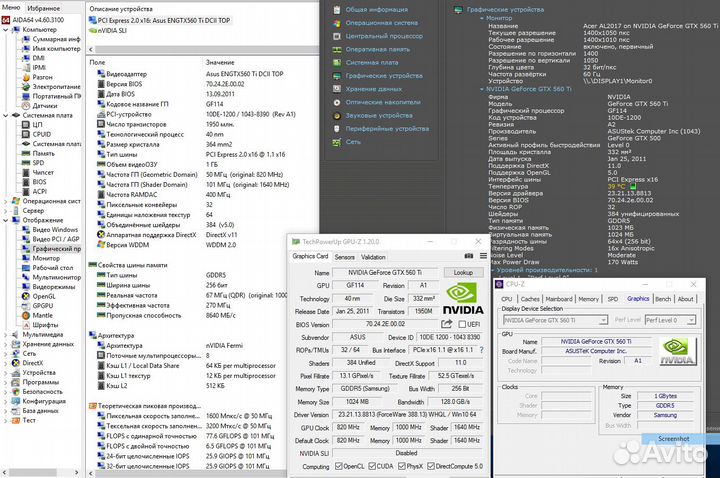Click the BIOS share/export icon in GPU-Z
Image resolution: width=720 pixels, height=478 pixels.
pos(446,324)
